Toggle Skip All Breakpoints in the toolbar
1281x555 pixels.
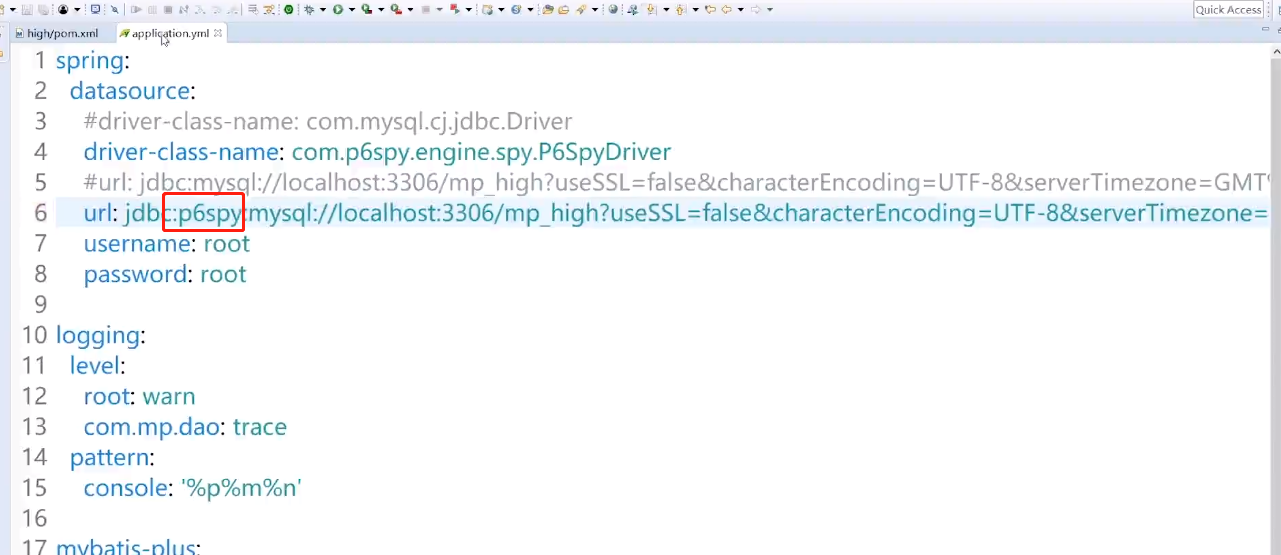115,10
